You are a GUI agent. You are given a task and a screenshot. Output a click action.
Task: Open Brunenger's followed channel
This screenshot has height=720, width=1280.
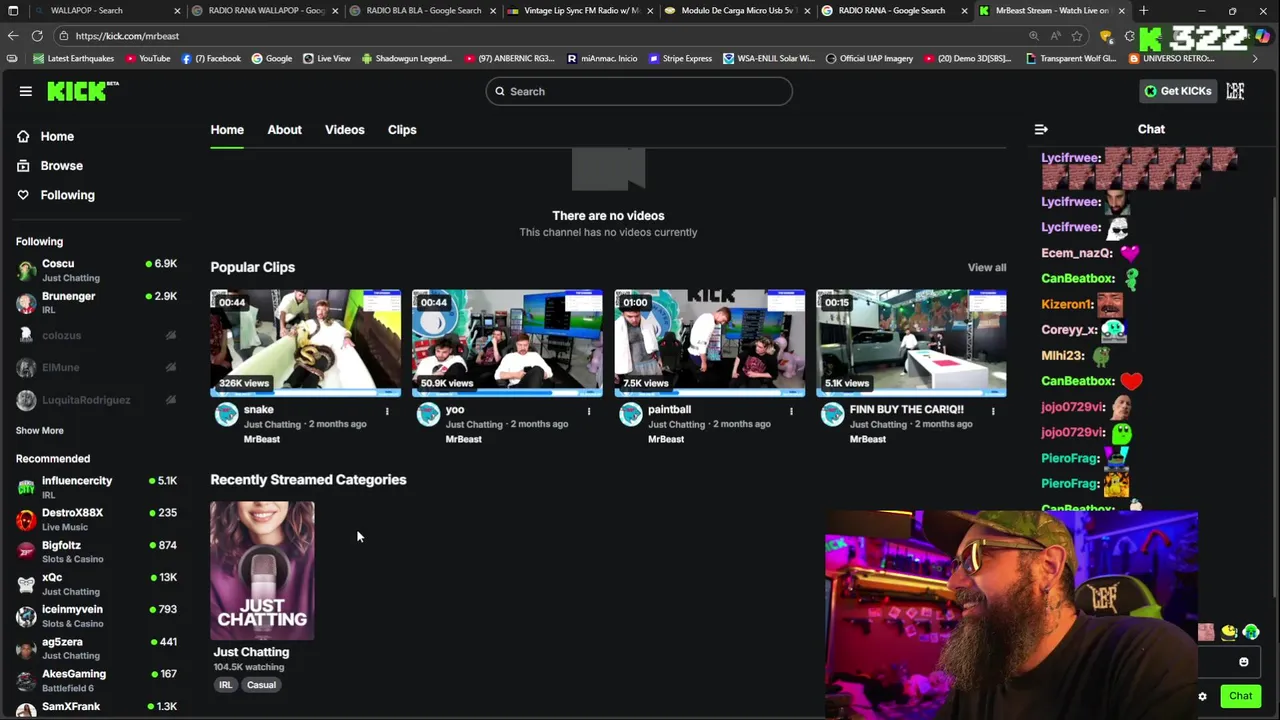tap(96, 303)
